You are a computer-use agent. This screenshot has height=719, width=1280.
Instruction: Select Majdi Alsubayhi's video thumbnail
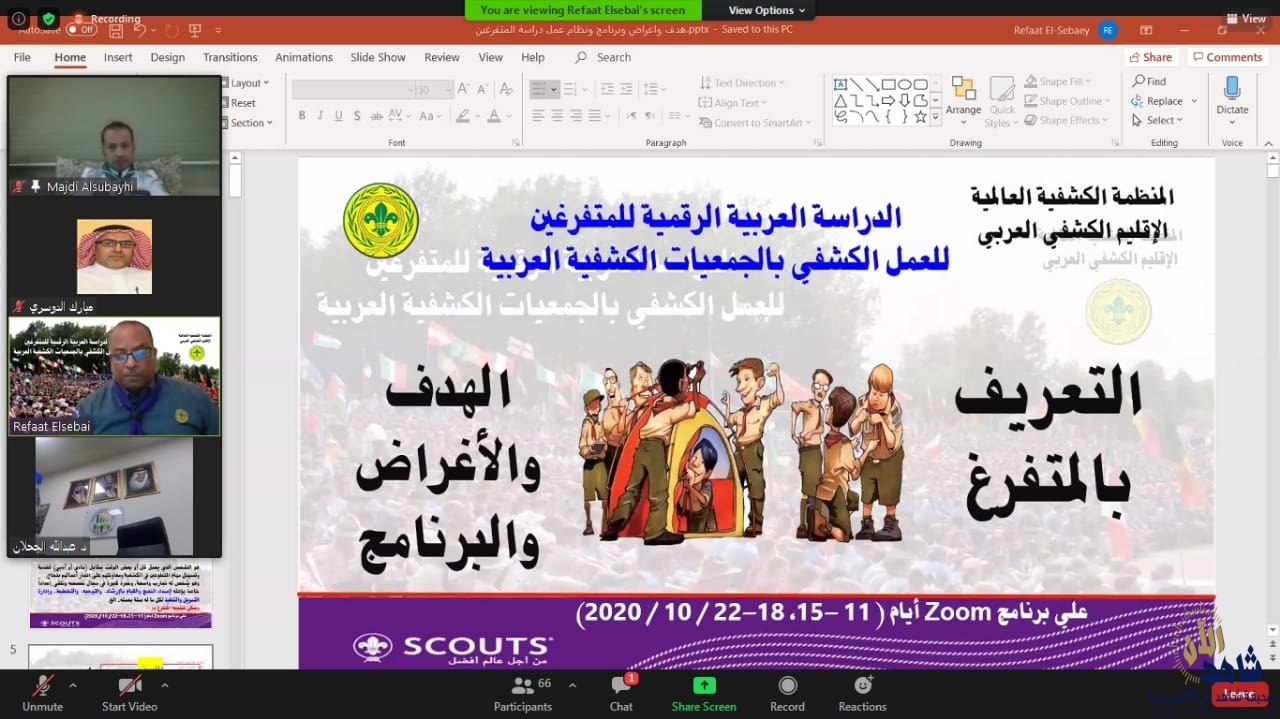[x=114, y=135]
